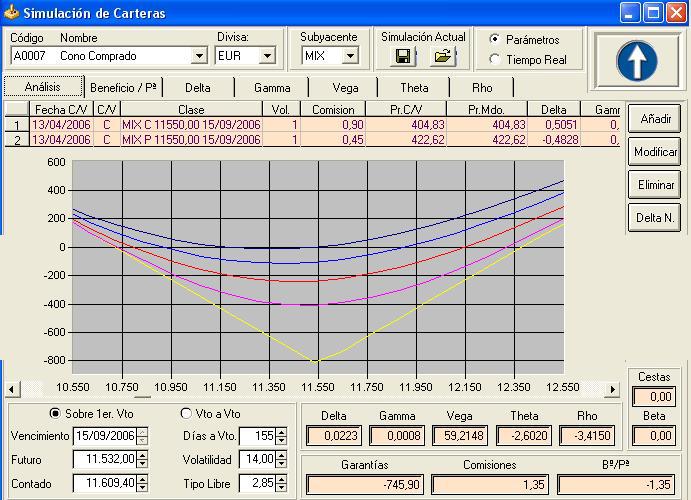Click the MIX P 11550,00 15/09/2006 cell
Screen dimensions: 691x500
pyautogui.click(x=191, y=140)
